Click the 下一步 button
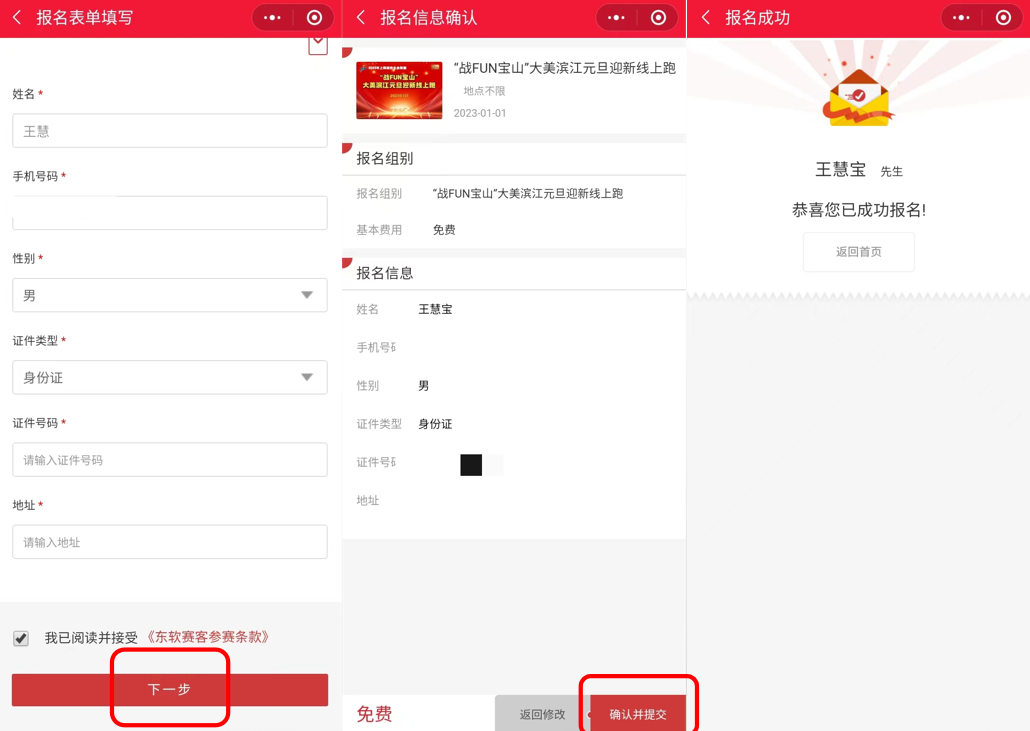This screenshot has height=731, width=1030. pyautogui.click(x=170, y=689)
